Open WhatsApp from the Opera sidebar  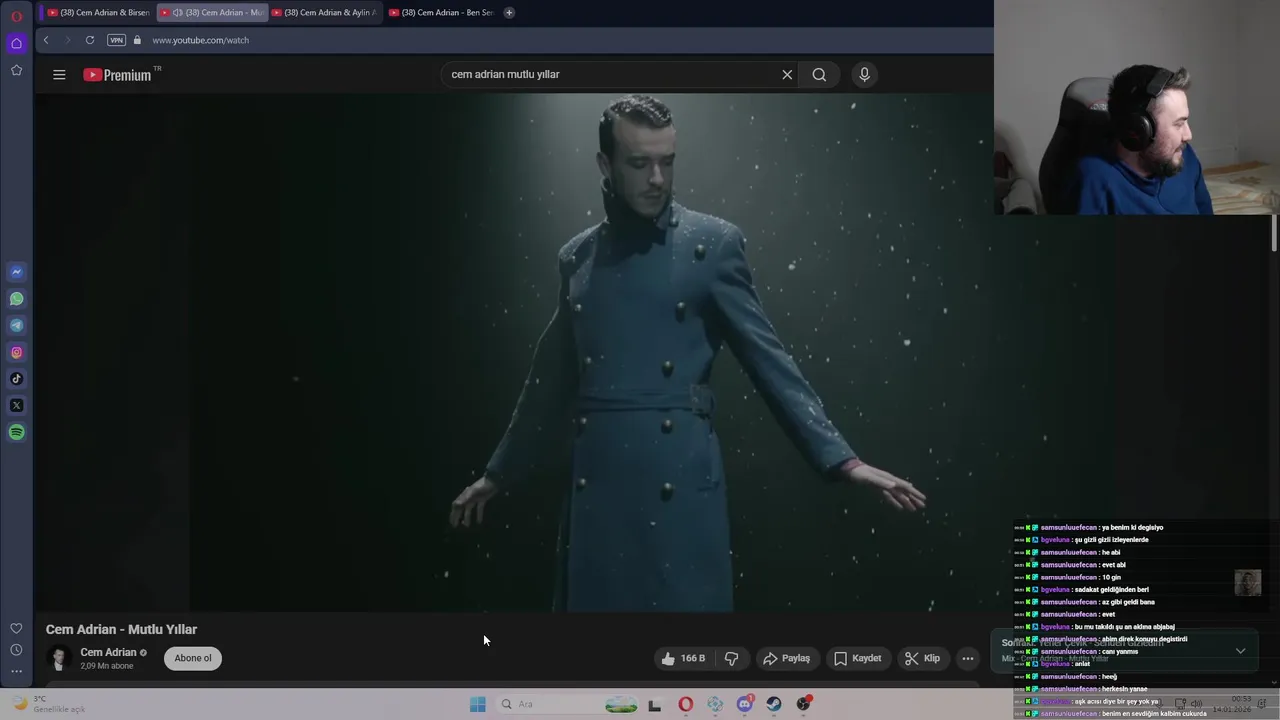tap(16, 299)
